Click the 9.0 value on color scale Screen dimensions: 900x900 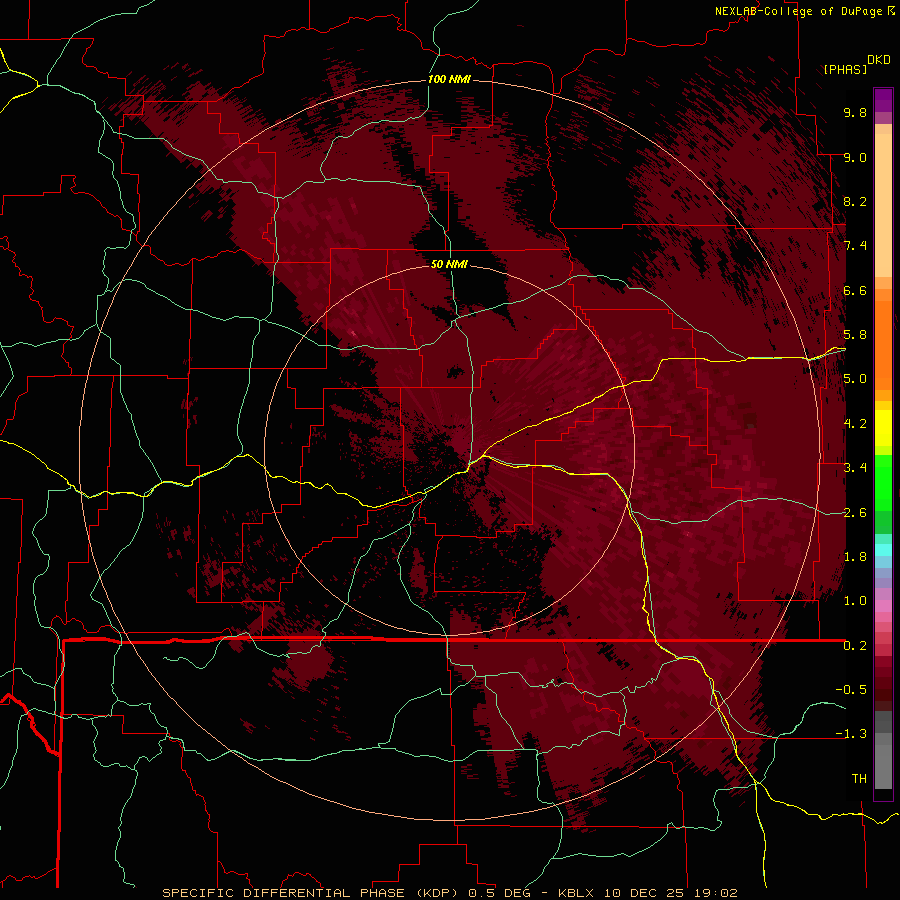click(855, 157)
